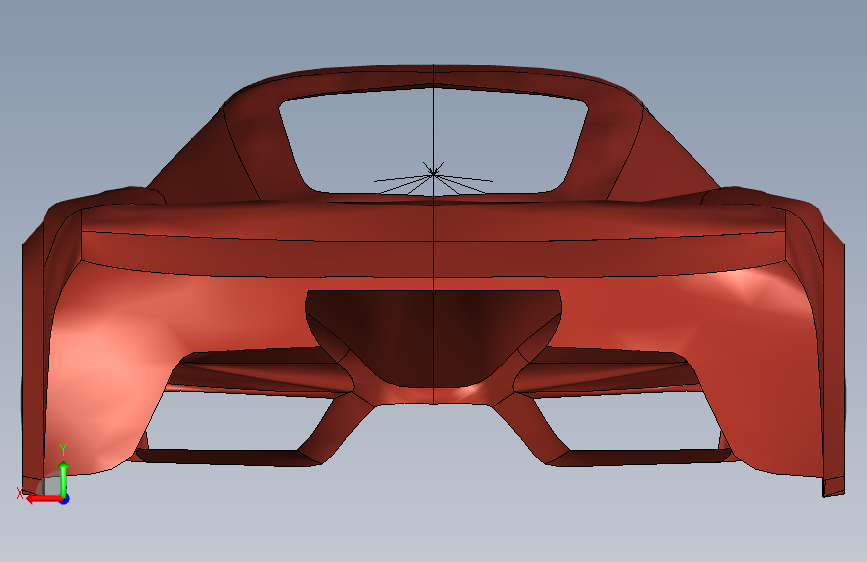Click the red X axis arrow of triad
Viewport: 867px width, 562px height.
(43, 499)
